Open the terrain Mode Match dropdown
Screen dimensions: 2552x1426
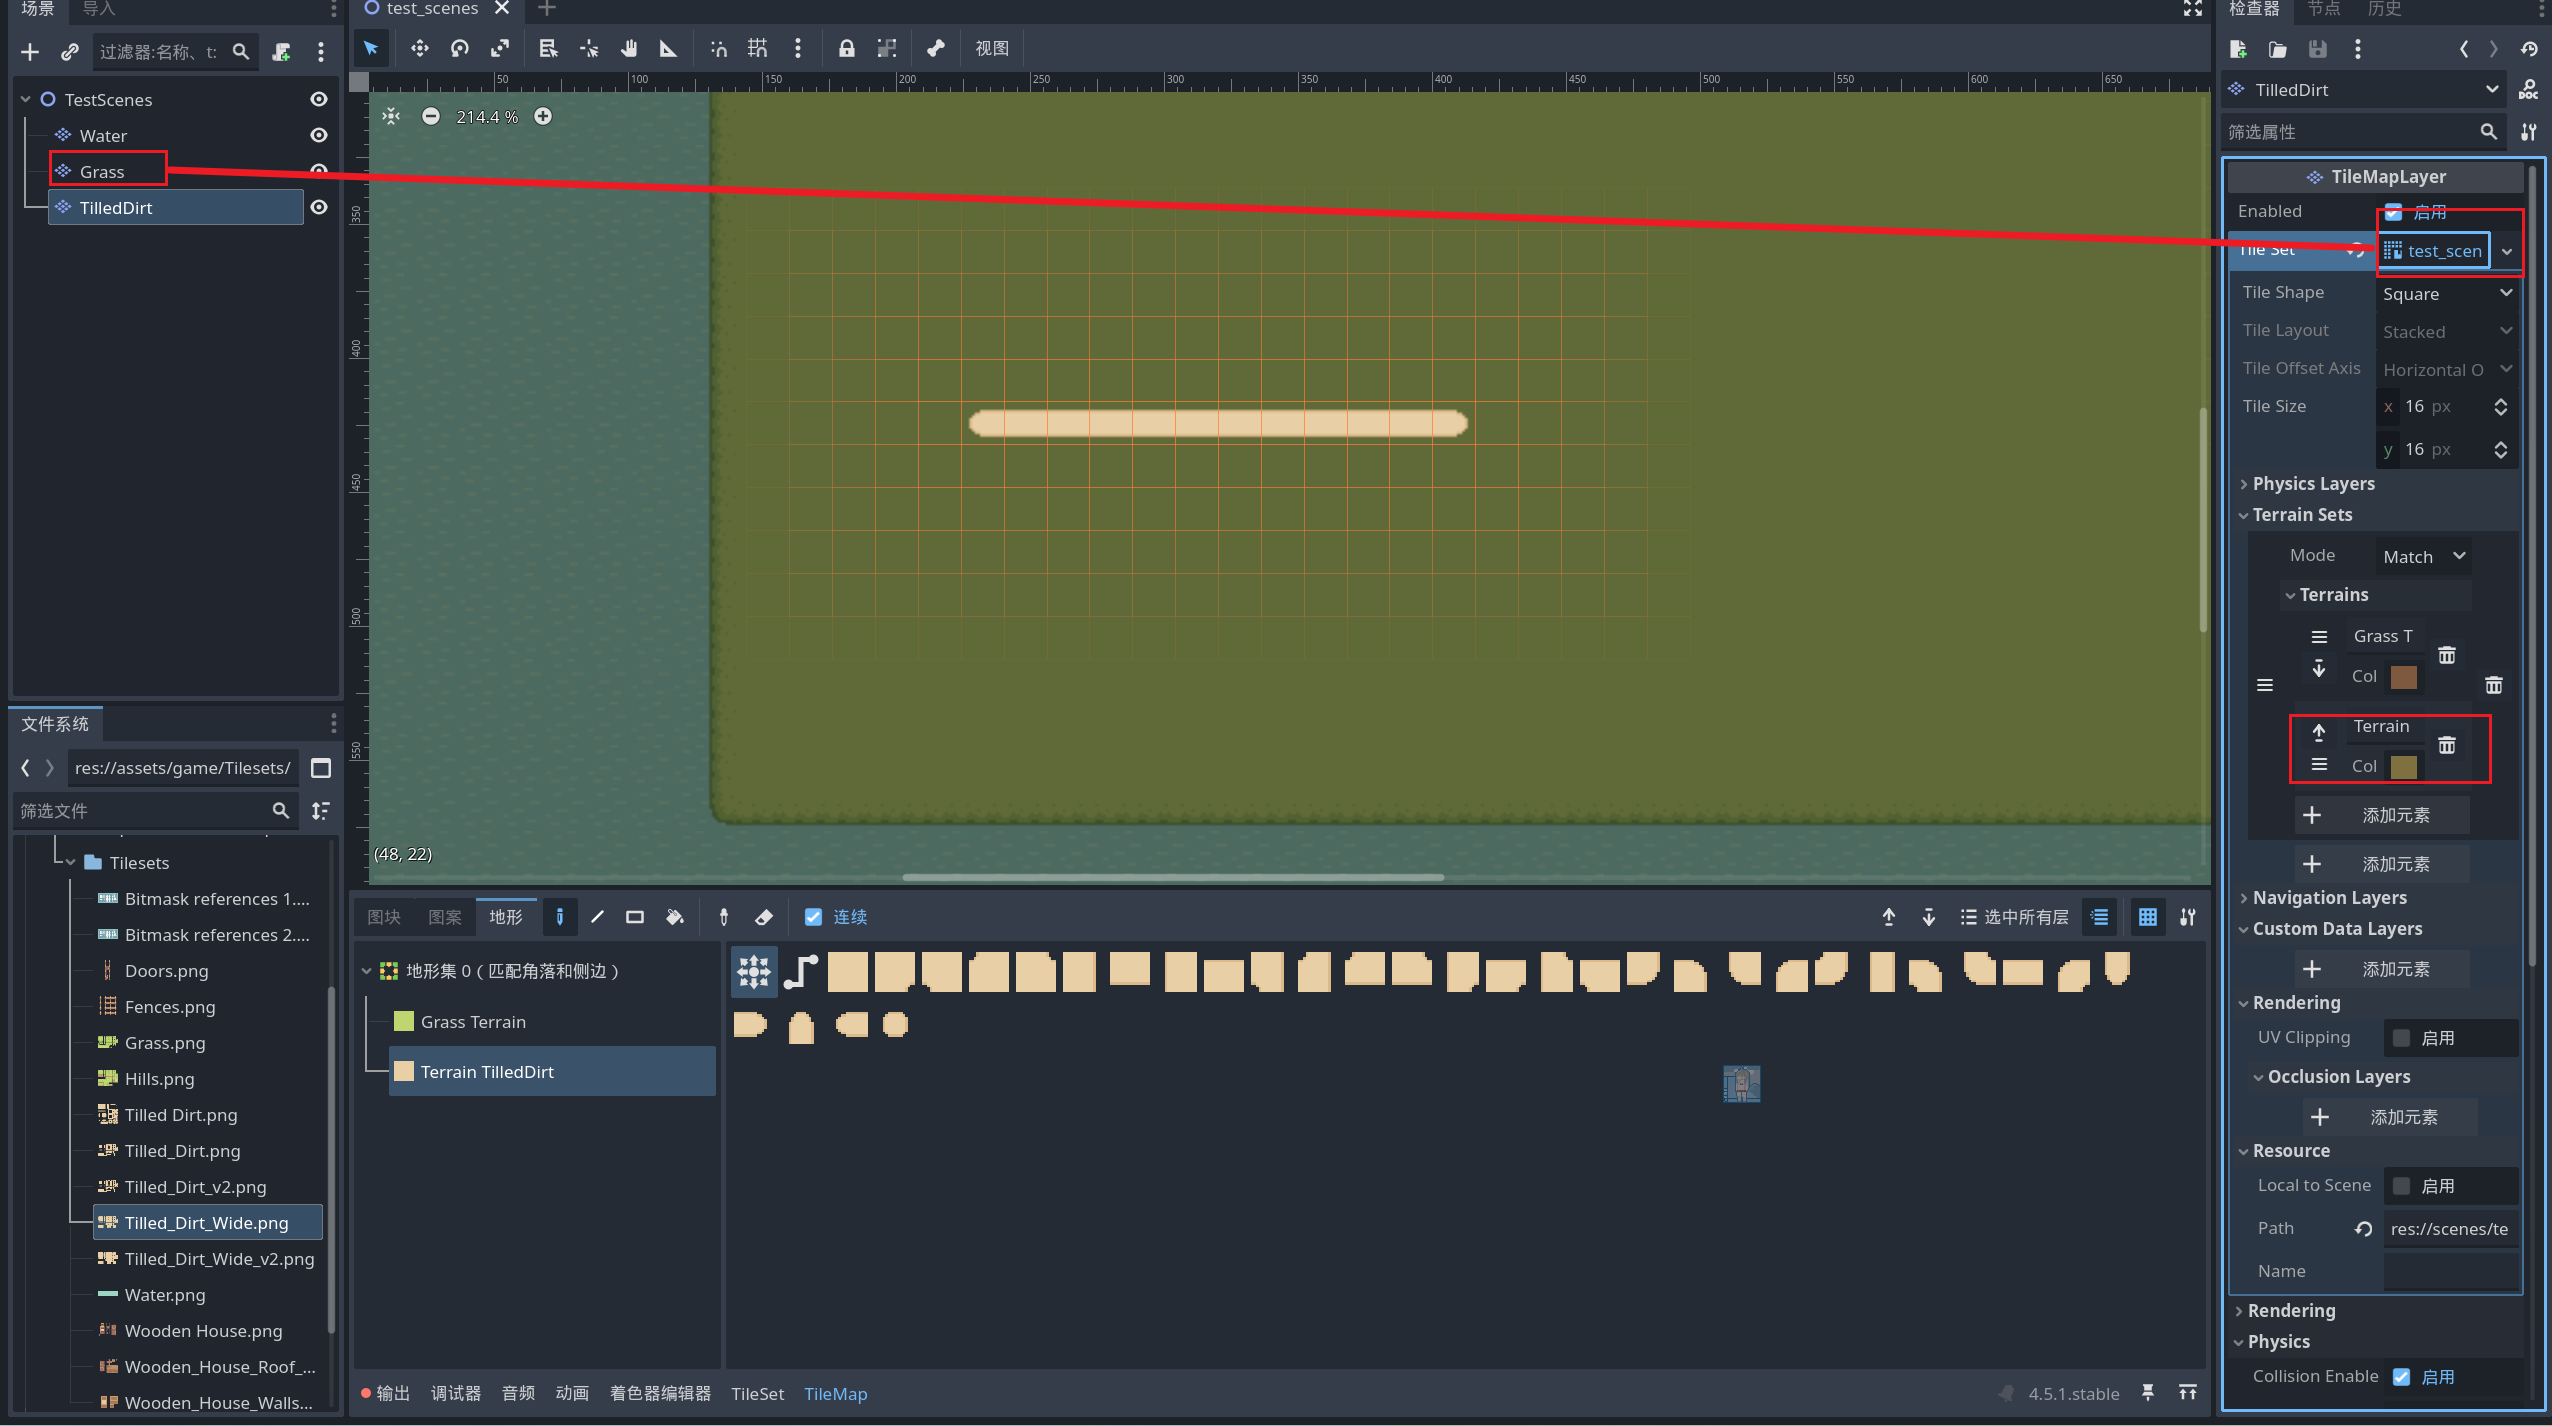coord(2424,556)
